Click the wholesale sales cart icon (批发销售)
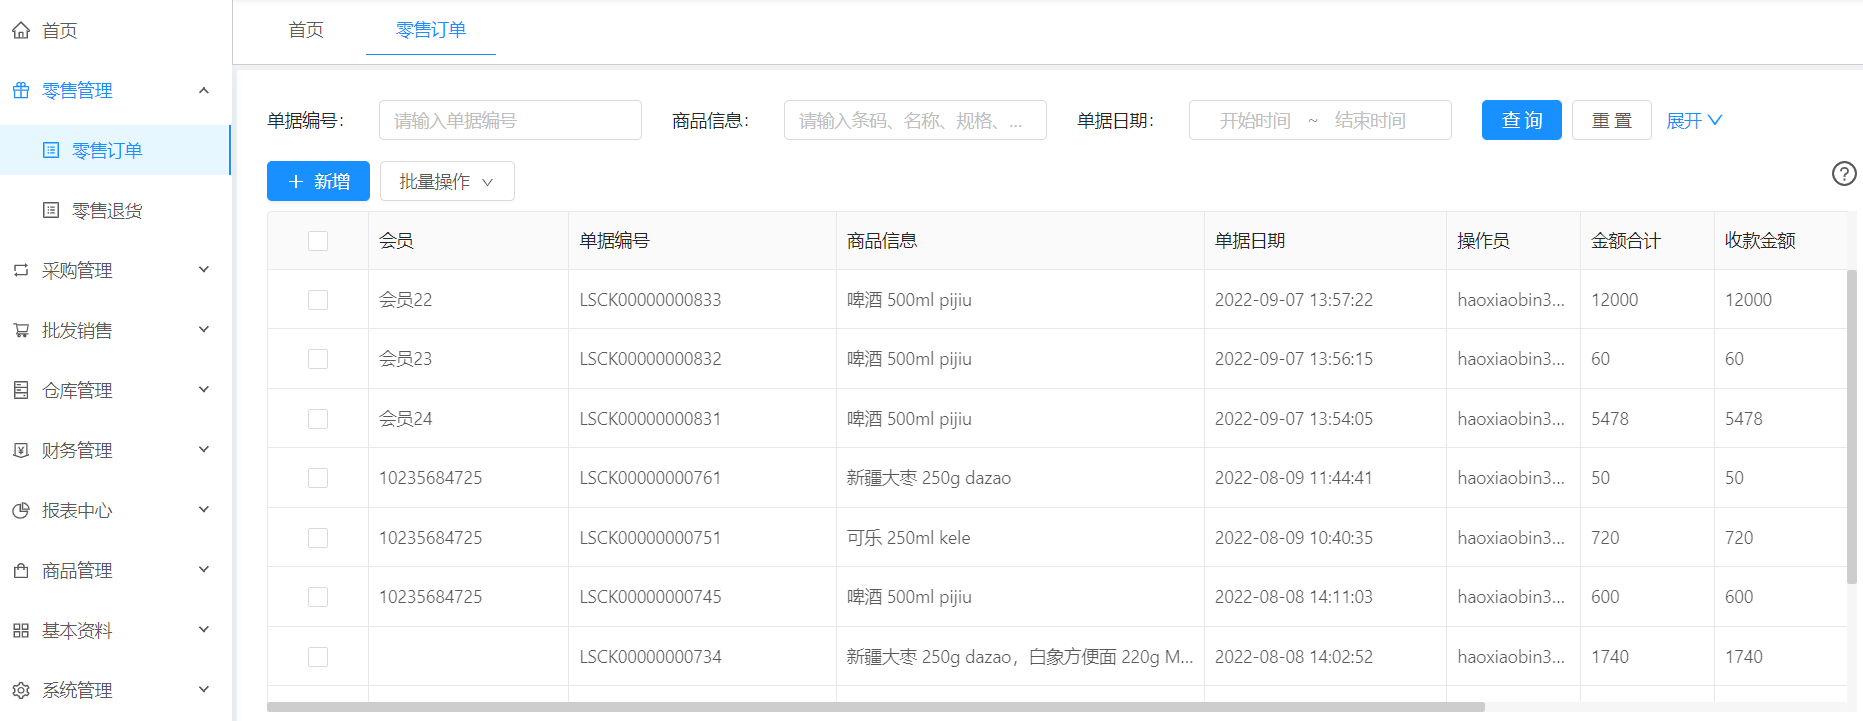Viewport: 1863px width, 721px height. click(x=21, y=331)
